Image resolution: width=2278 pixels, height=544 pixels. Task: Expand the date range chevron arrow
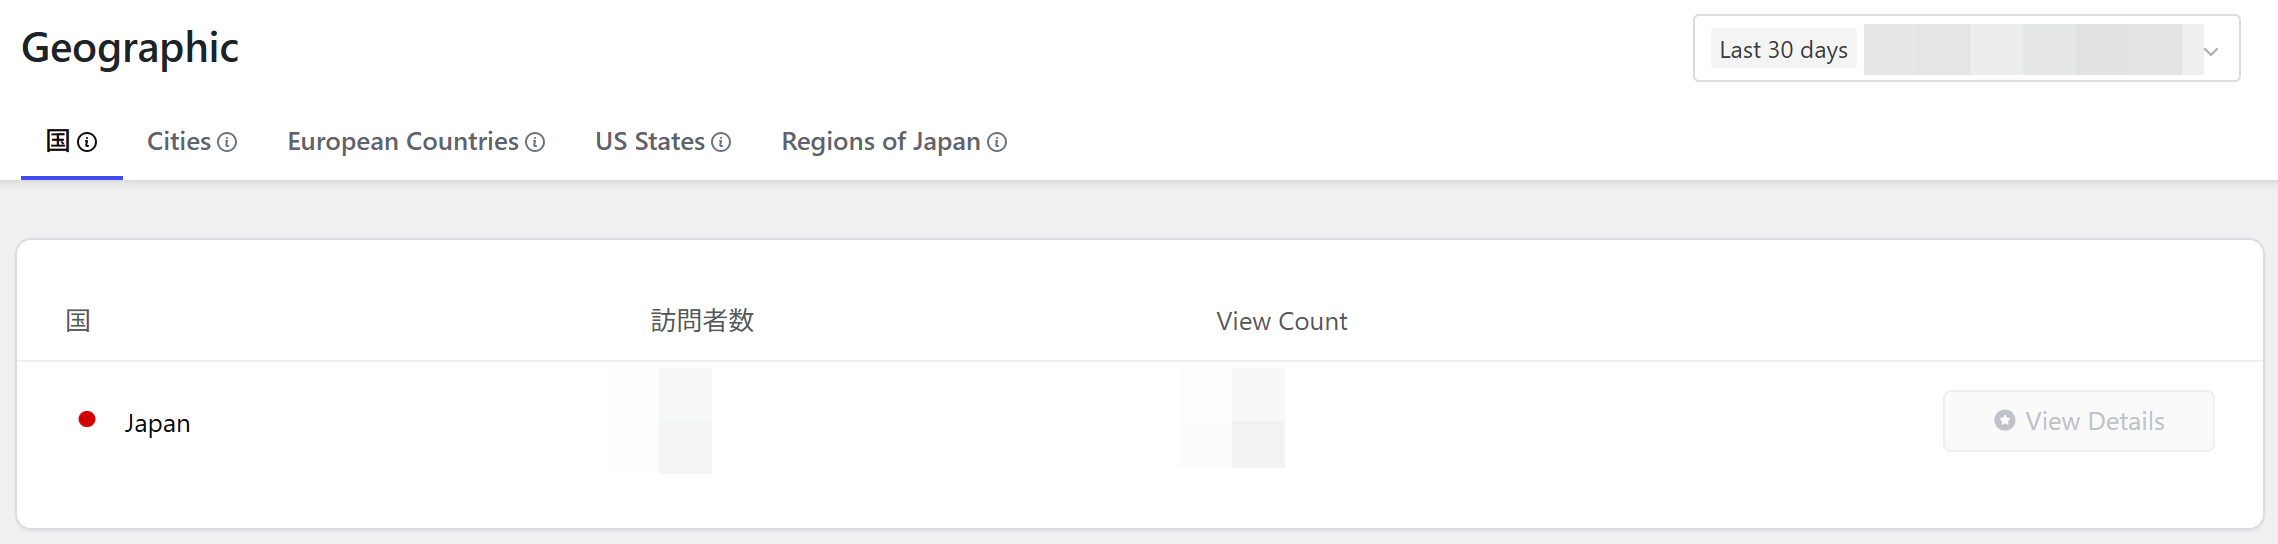2211,51
